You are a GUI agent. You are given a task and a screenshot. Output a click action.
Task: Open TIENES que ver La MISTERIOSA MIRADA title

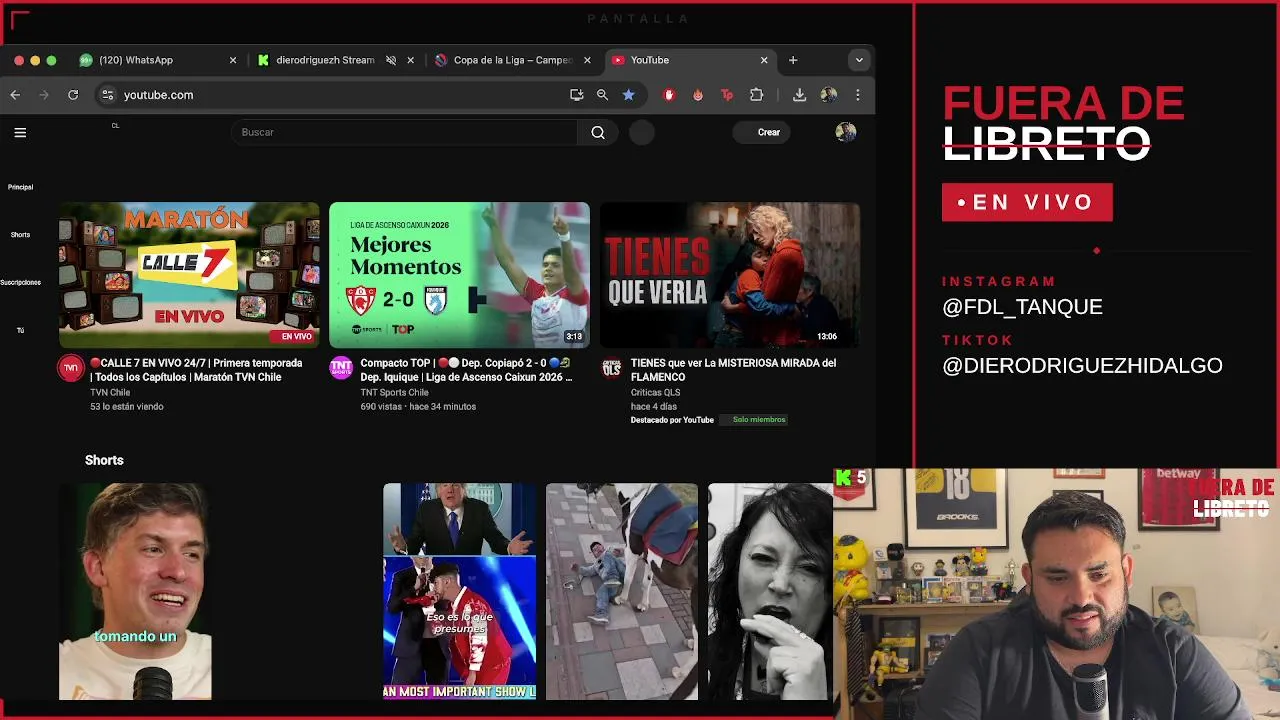coord(733,370)
